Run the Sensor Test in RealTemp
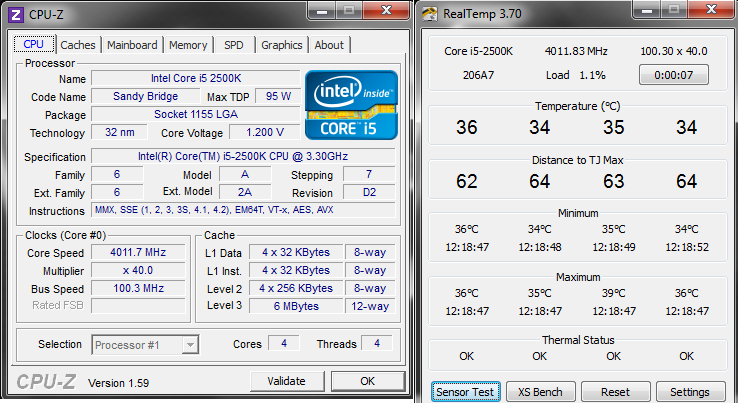This screenshot has width=738, height=403. coord(465,392)
